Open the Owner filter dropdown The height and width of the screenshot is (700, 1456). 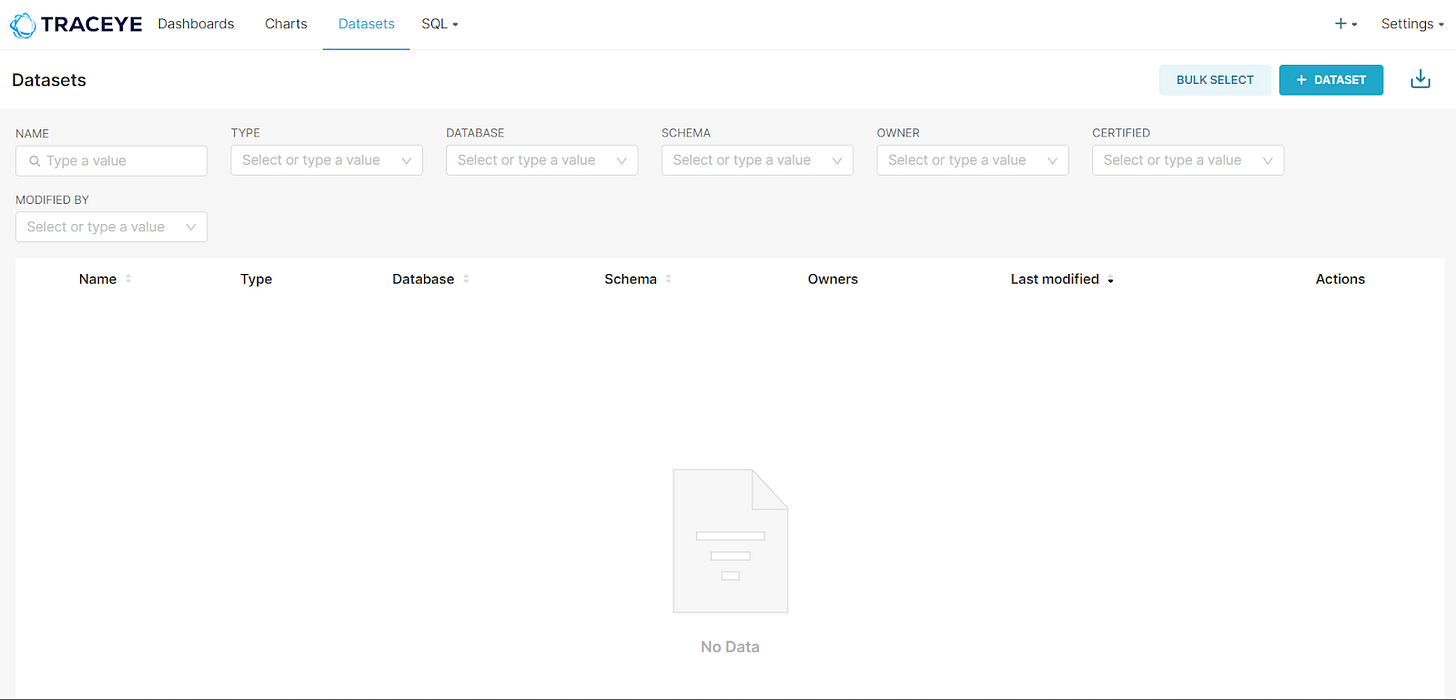973,160
